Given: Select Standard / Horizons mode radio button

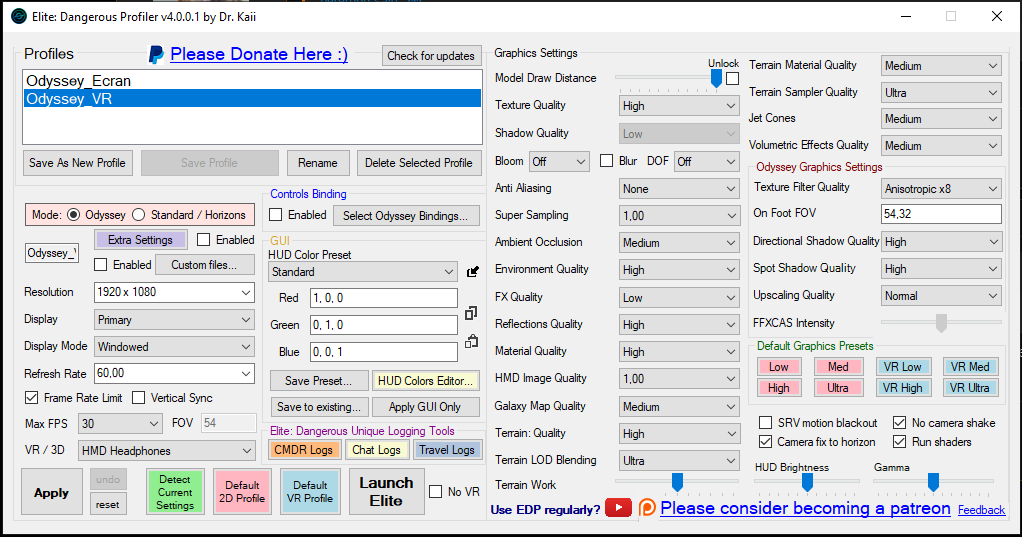Looking at the screenshot, I should point(138,214).
